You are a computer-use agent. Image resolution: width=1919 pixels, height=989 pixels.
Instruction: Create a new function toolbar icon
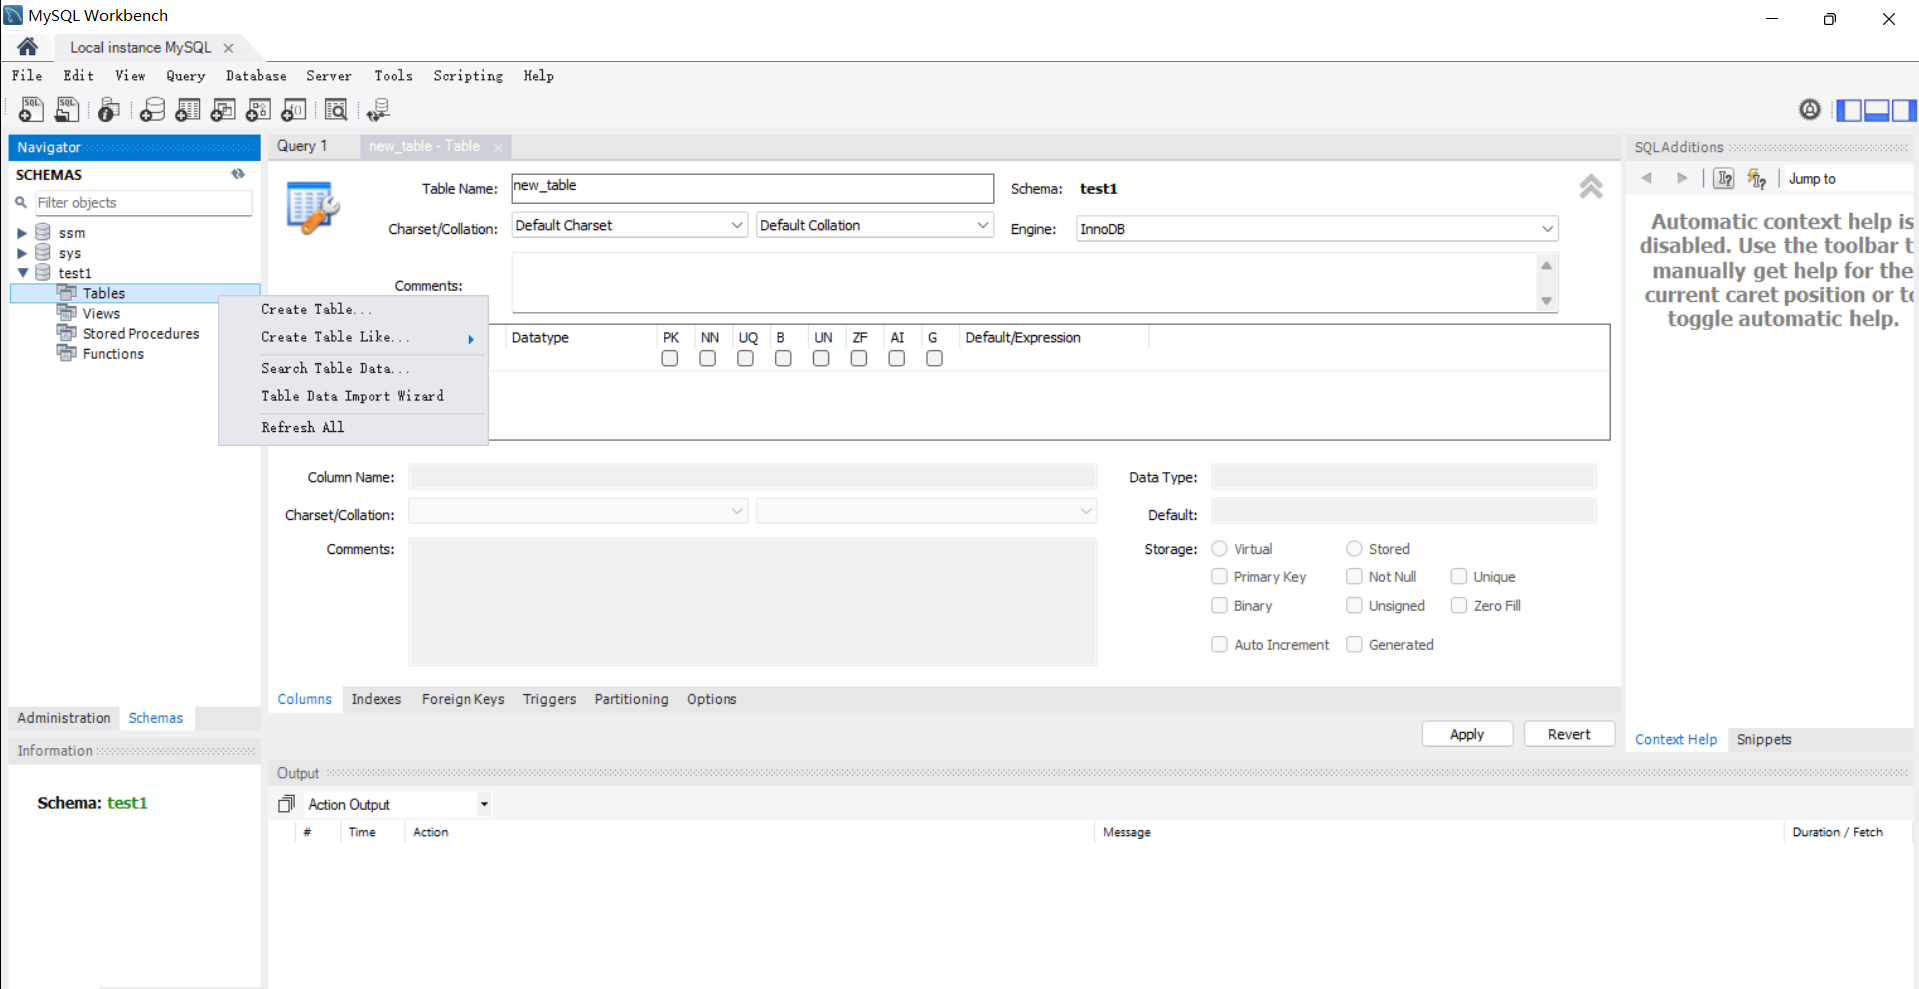(294, 109)
